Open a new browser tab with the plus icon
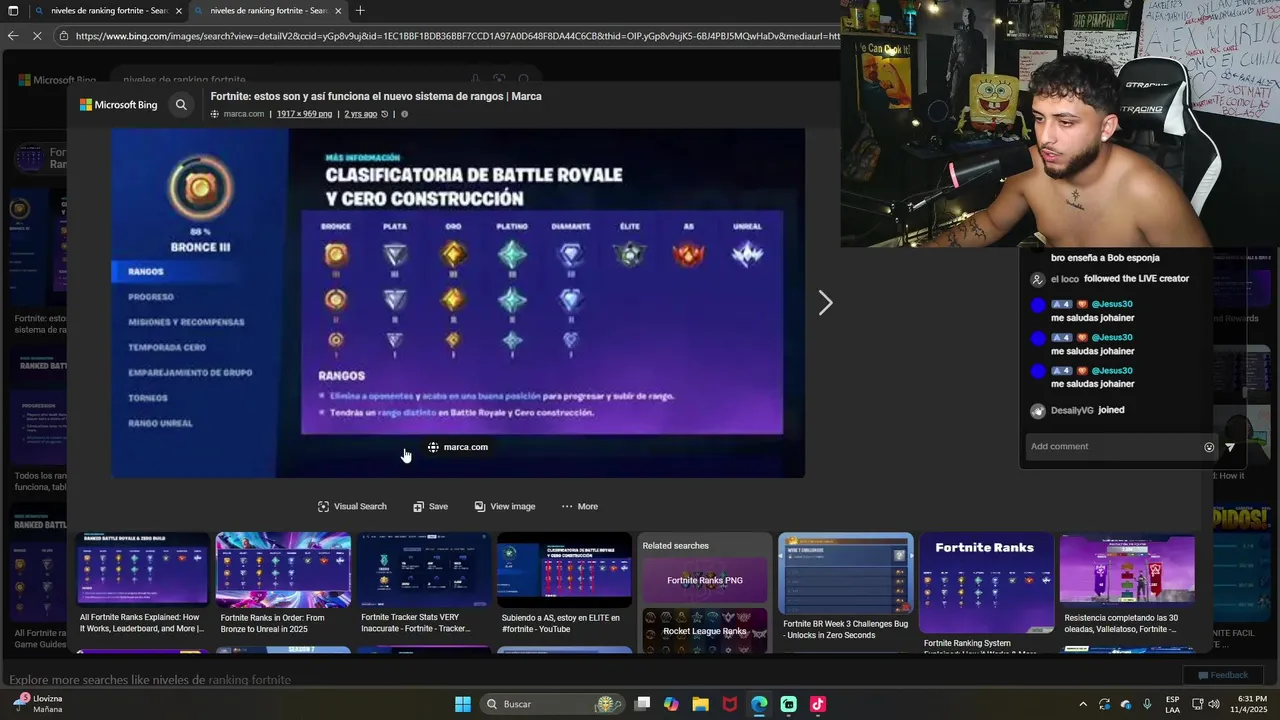 [360, 11]
